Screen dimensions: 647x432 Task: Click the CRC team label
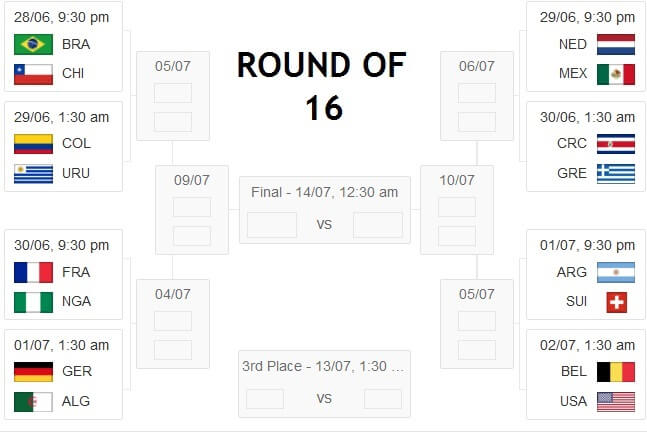pos(571,143)
